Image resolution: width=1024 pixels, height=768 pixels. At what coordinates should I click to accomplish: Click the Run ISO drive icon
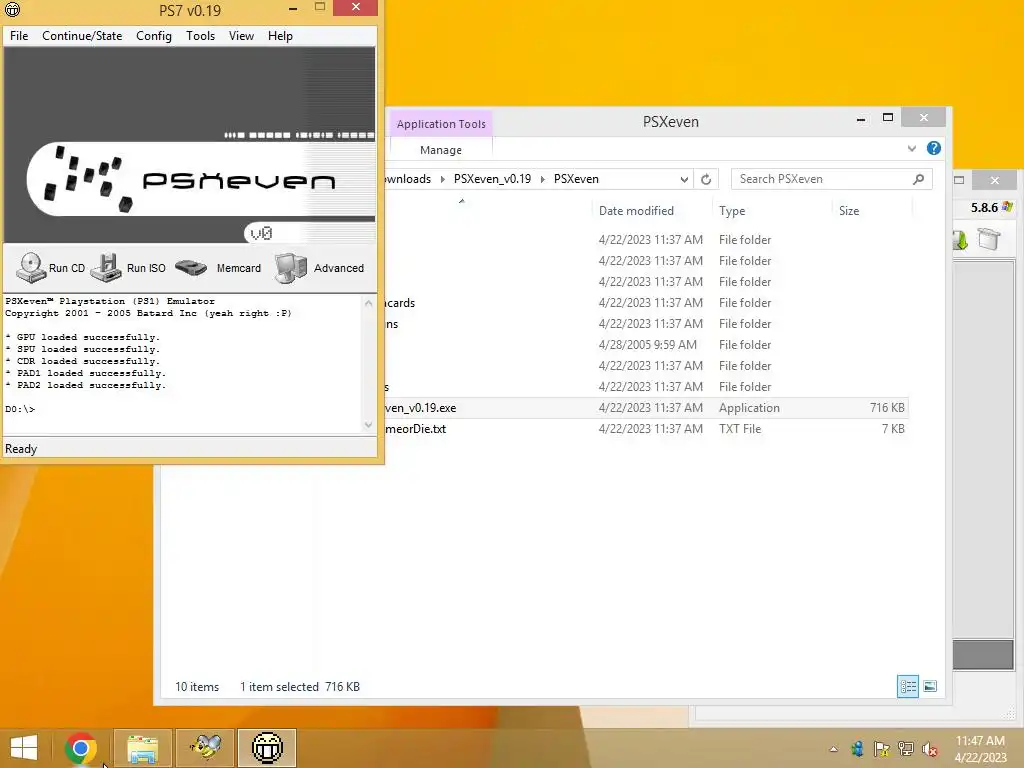click(106, 268)
